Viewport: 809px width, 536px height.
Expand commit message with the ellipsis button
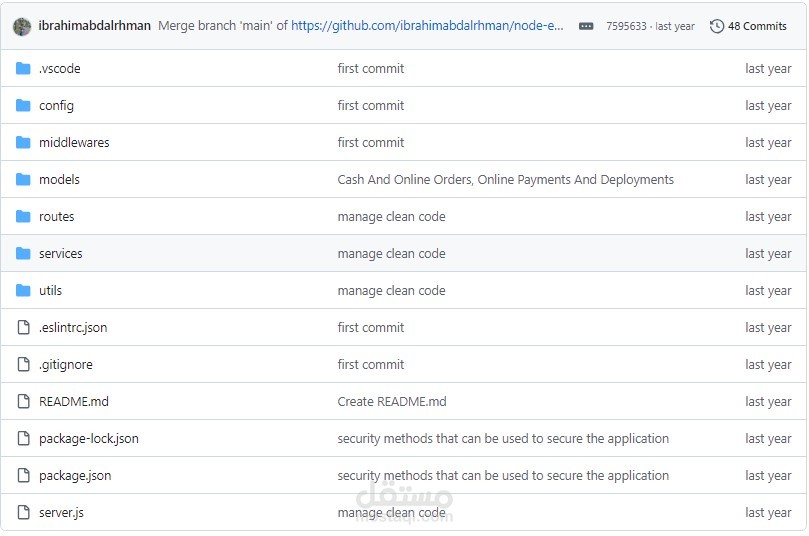click(586, 26)
